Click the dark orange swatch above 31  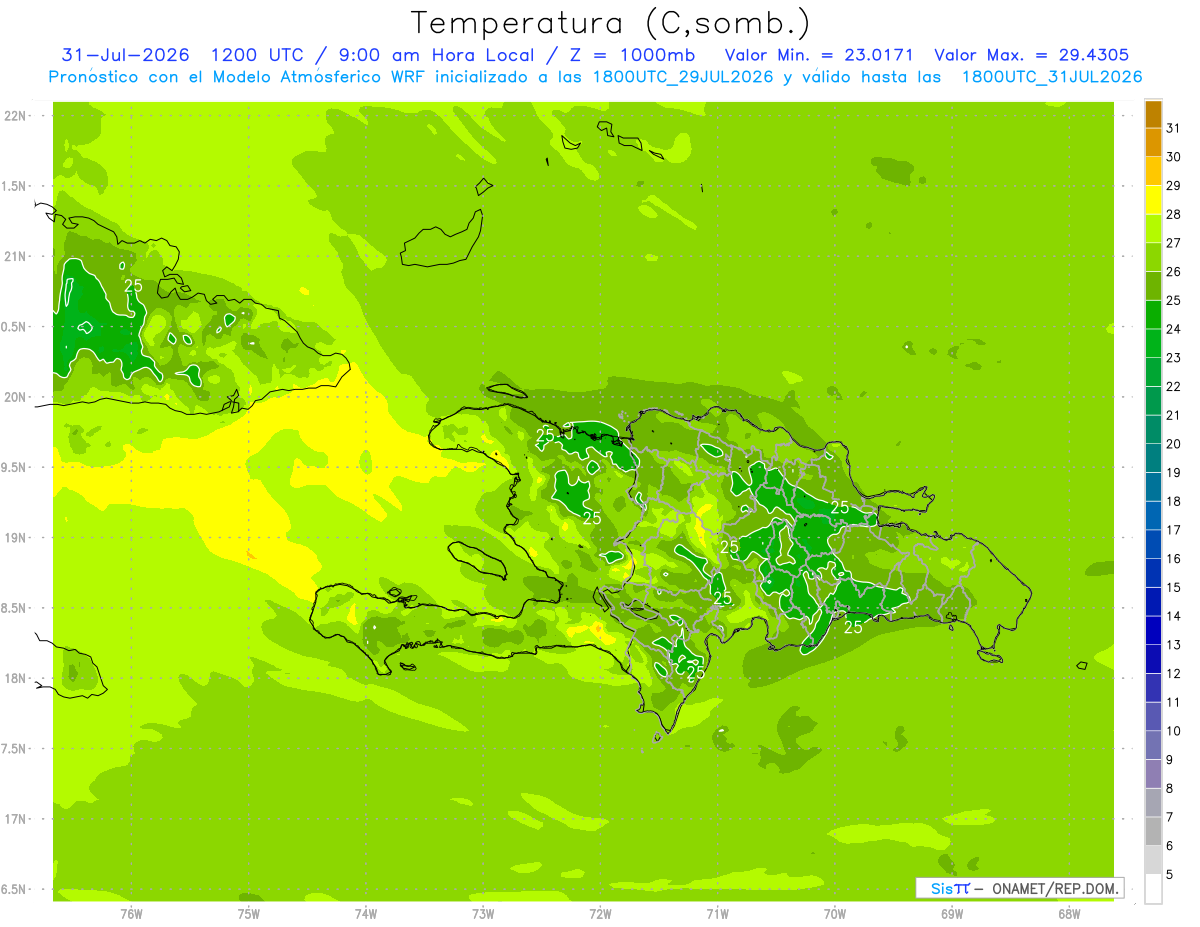(x=1153, y=114)
